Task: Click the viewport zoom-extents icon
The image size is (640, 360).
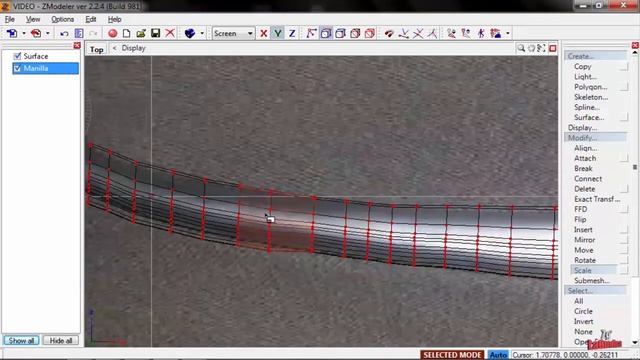Action: (x=542, y=48)
